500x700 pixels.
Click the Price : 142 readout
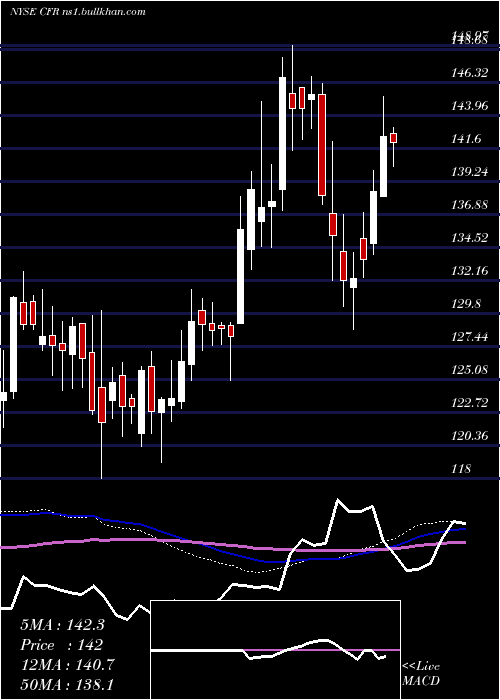click(x=62, y=645)
